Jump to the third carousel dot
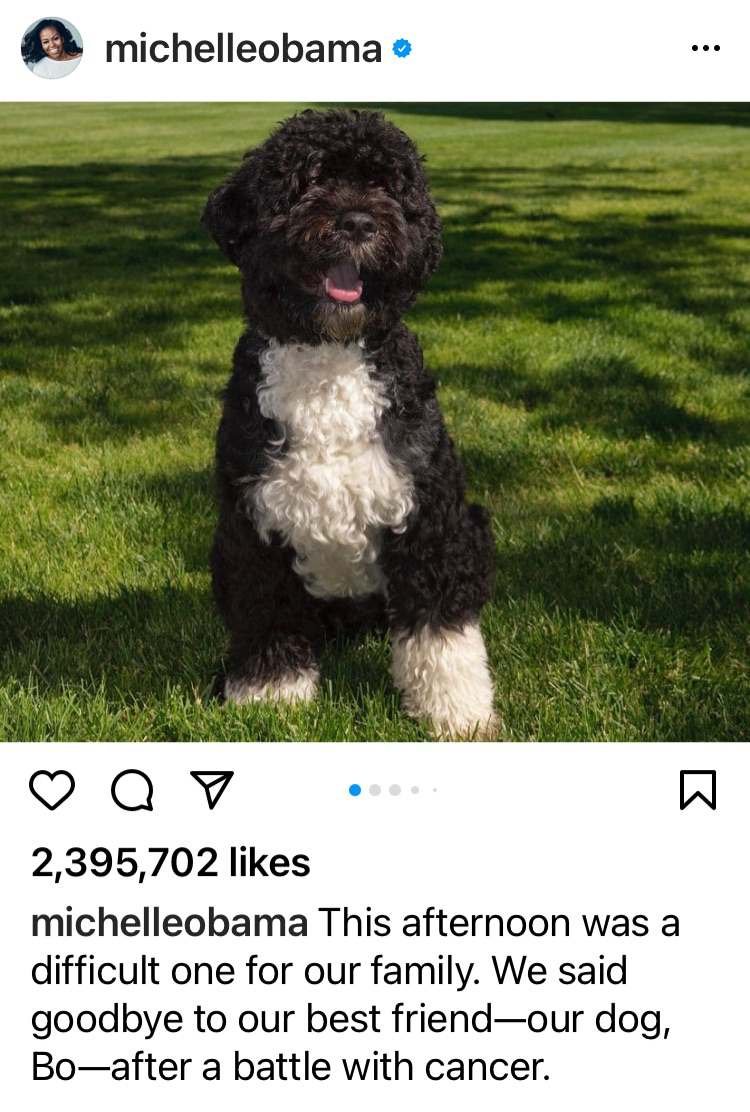Viewport: 750px width, 1112px height. tap(395, 790)
